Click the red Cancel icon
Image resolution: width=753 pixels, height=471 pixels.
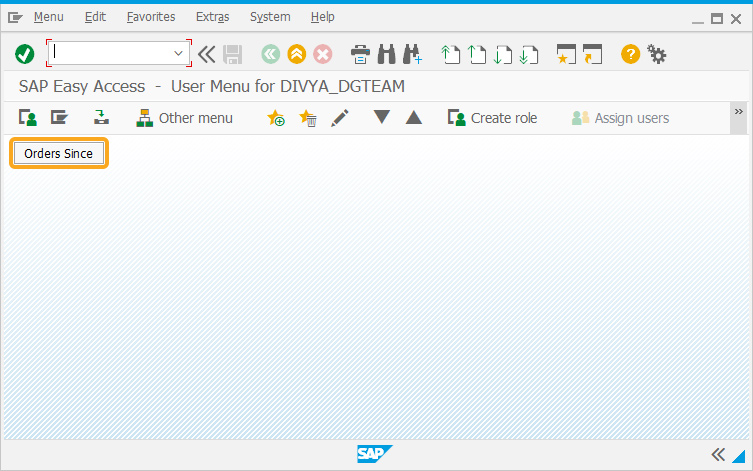coord(323,54)
